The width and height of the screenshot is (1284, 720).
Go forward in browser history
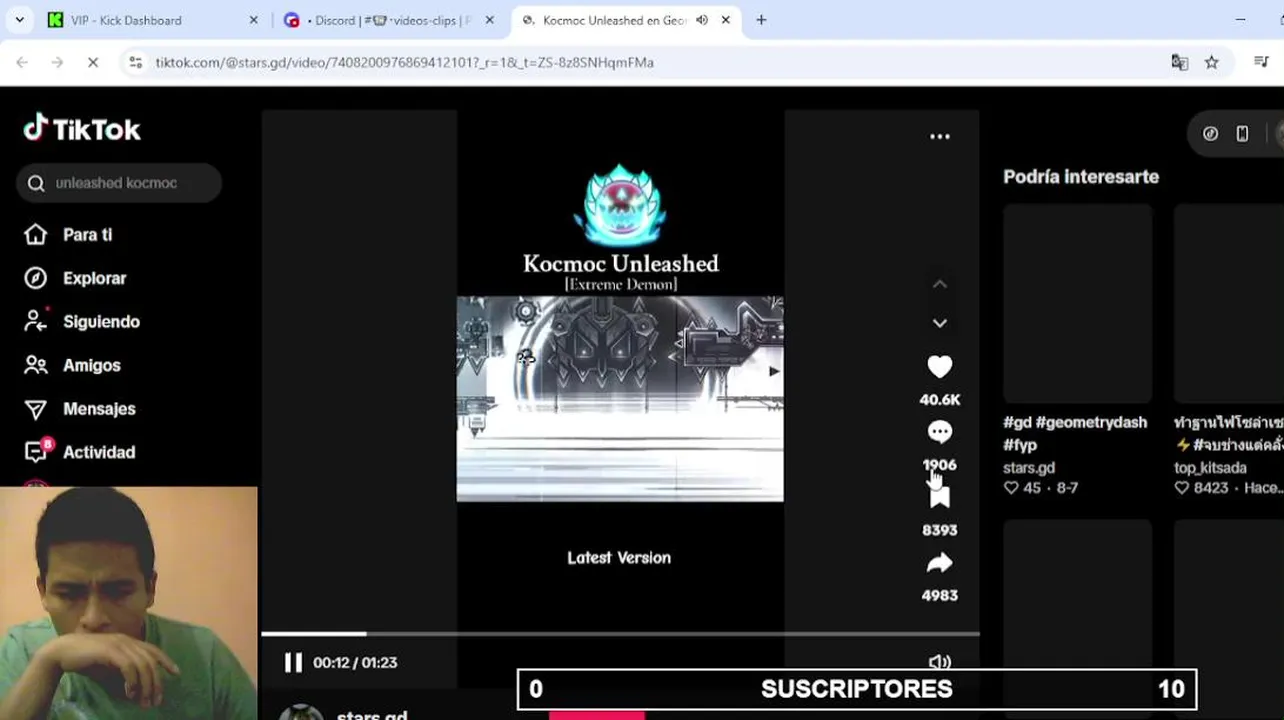(57, 62)
